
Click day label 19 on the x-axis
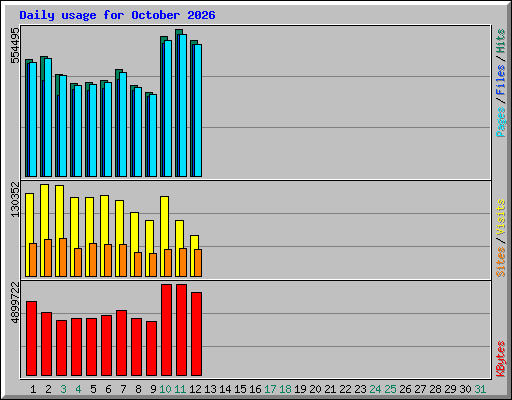click(300, 389)
